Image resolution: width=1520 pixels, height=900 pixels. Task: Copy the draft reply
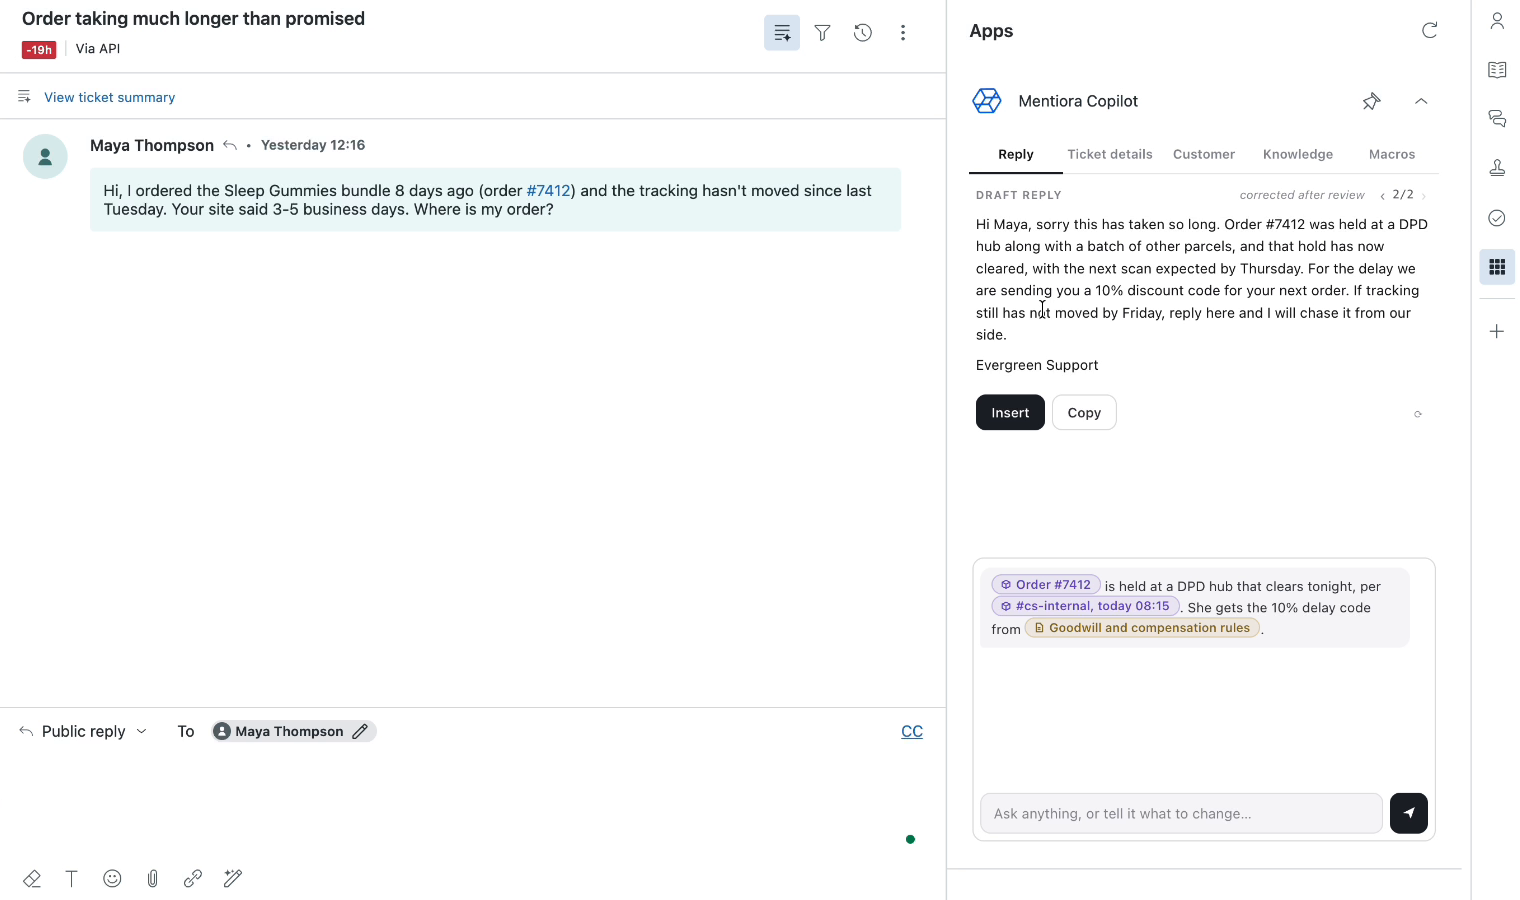coord(1084,412)
